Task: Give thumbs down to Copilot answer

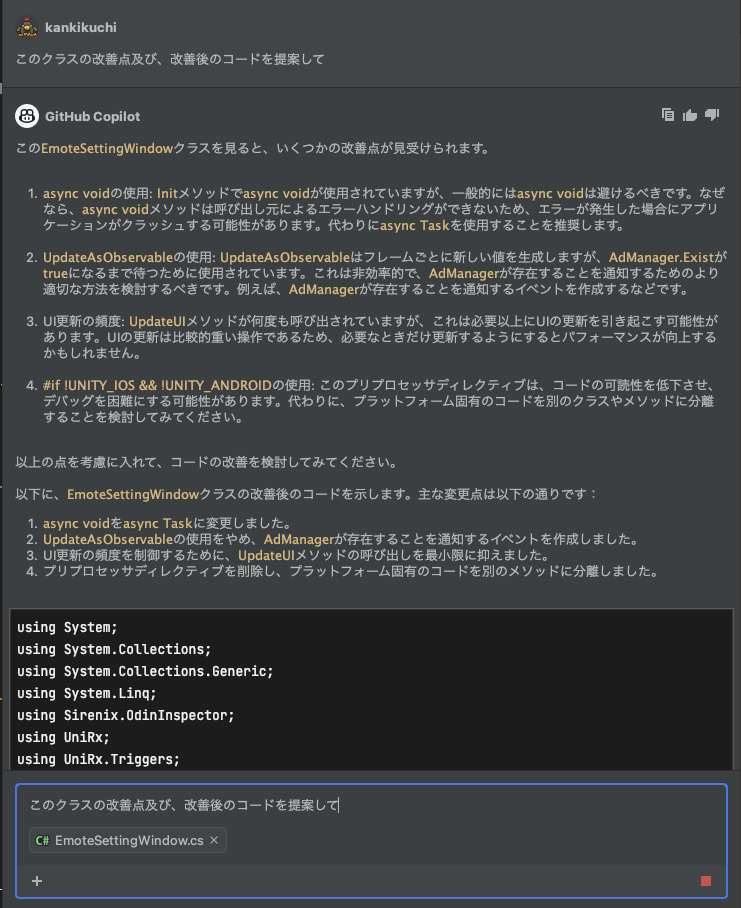Action: click(x=712, y=115)
